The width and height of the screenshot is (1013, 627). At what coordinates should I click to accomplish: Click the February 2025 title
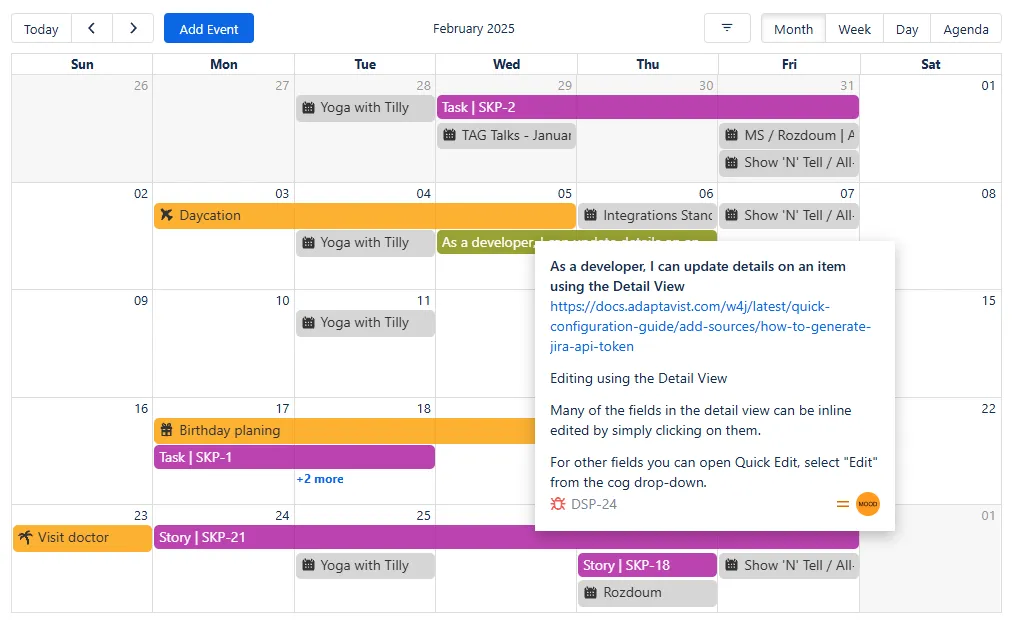474,28
